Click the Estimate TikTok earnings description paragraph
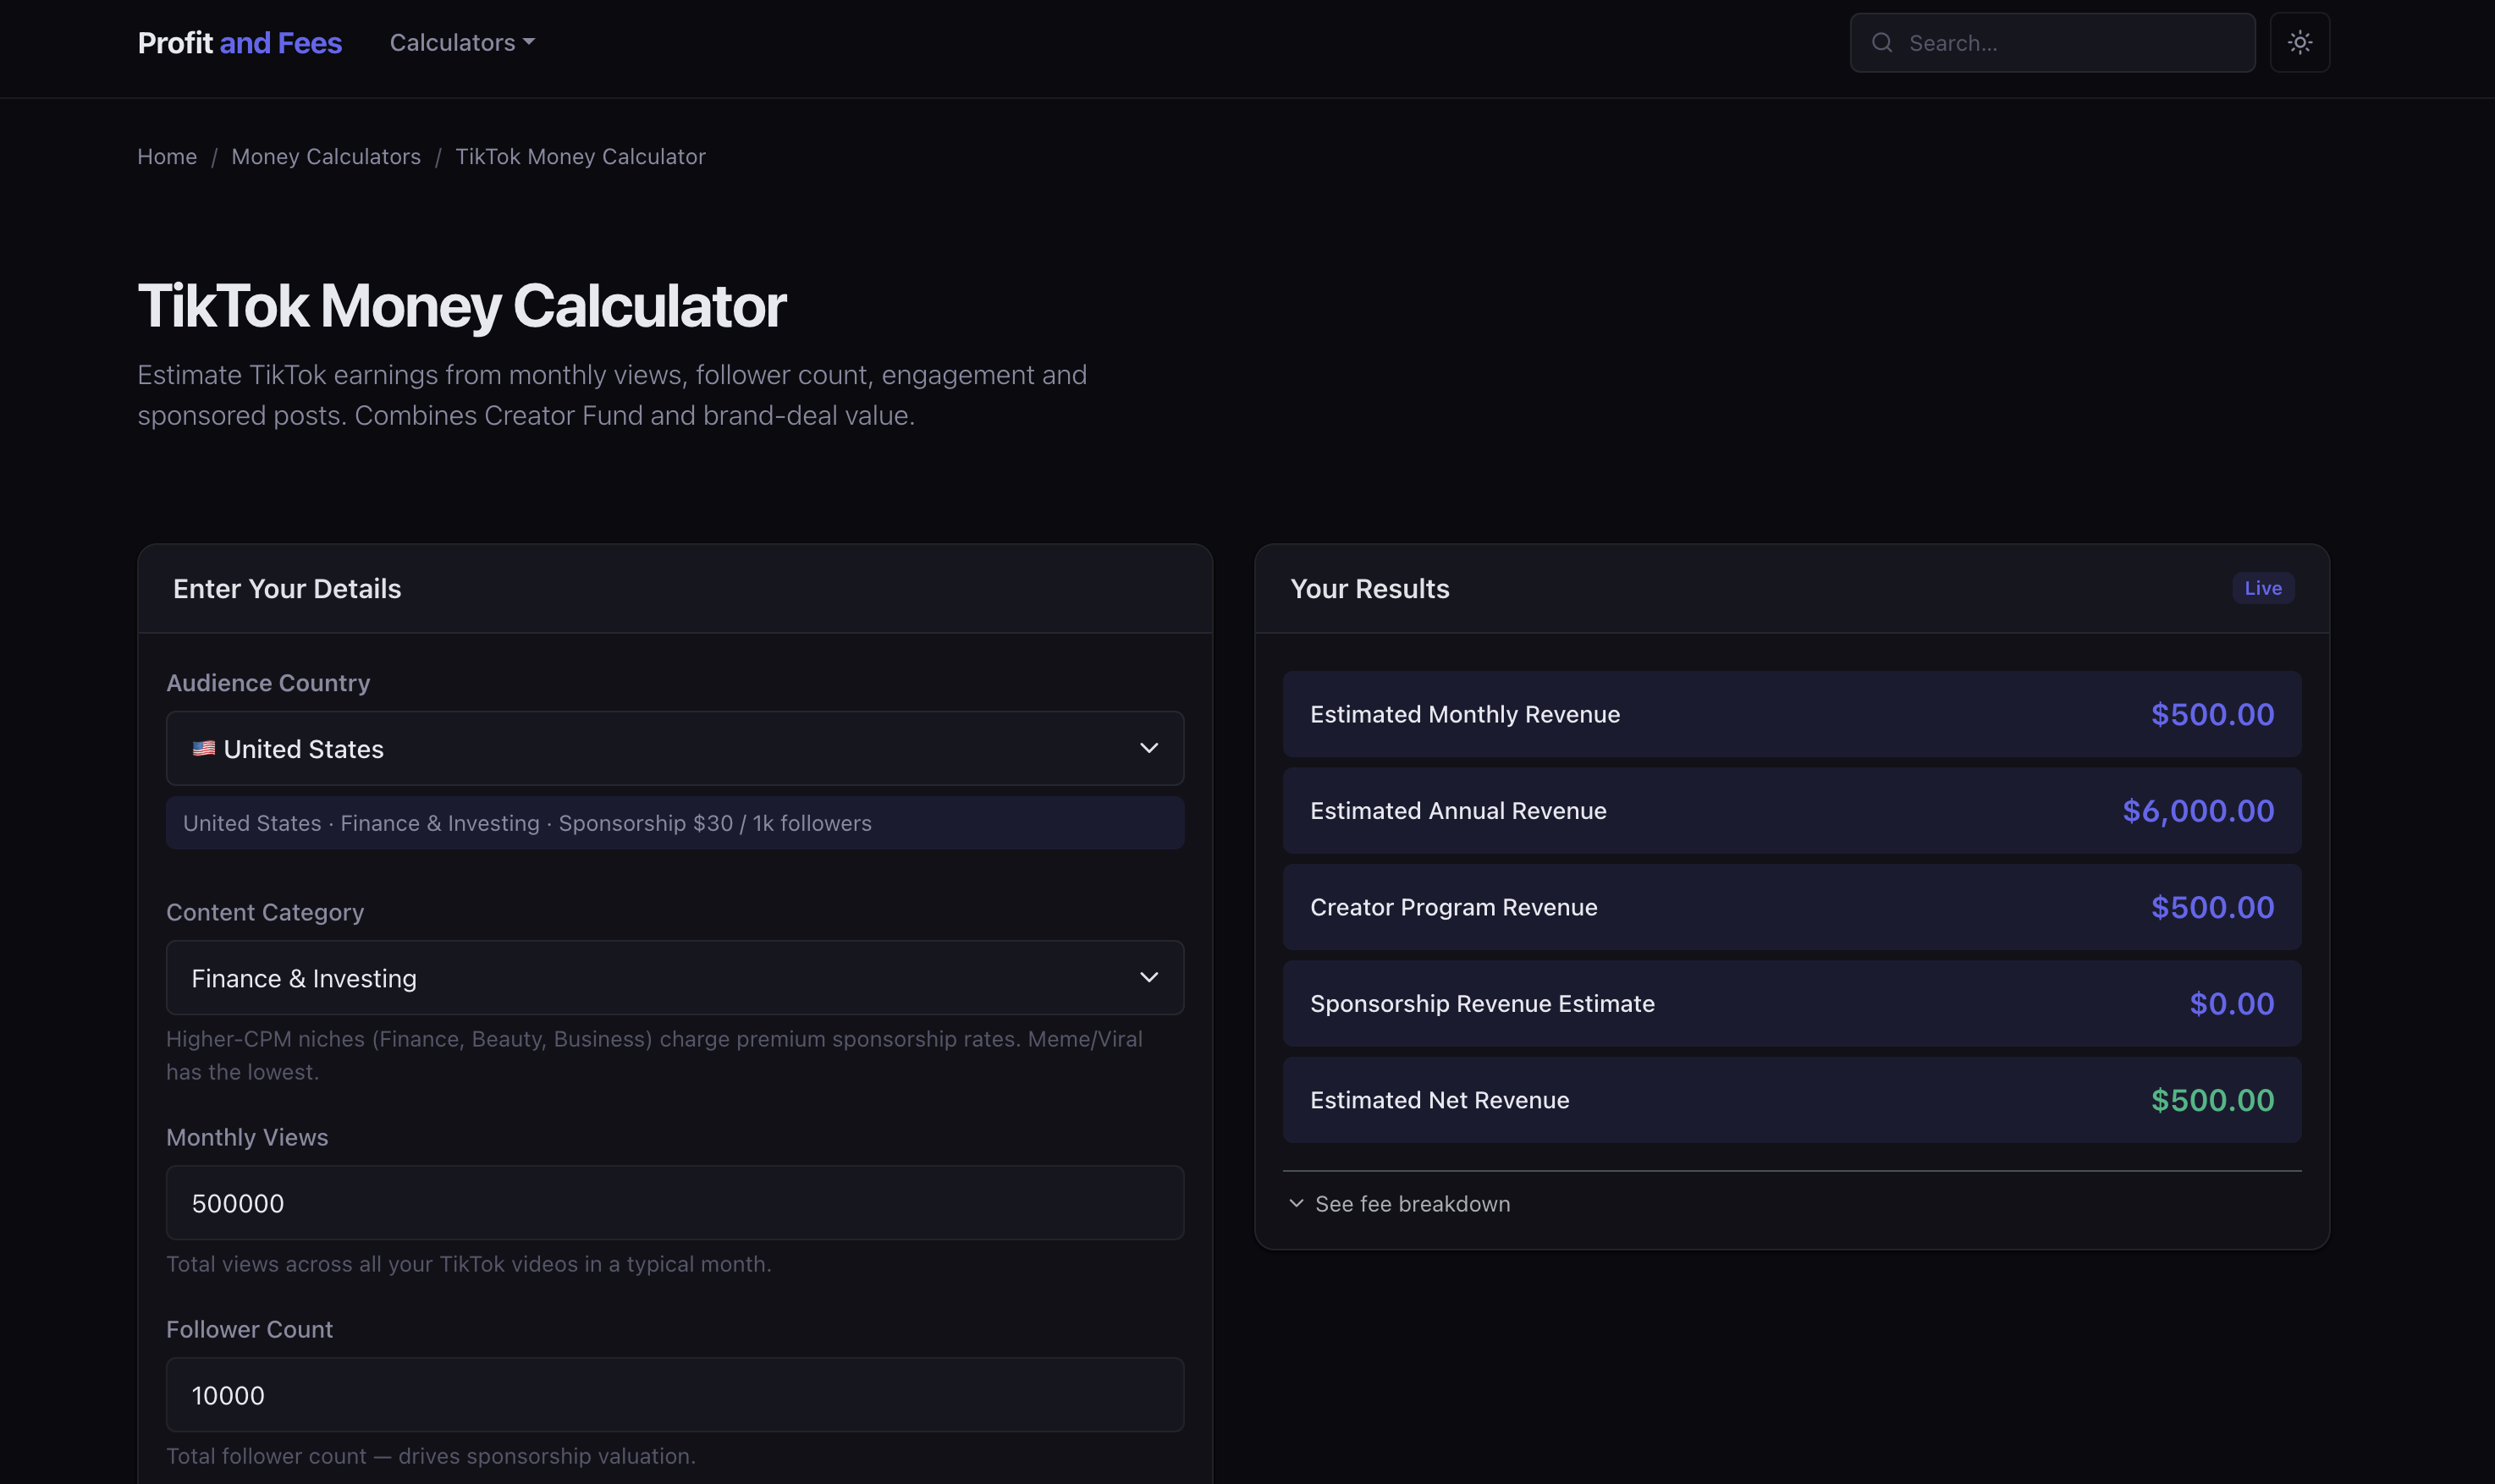 [x=612, y=395]
